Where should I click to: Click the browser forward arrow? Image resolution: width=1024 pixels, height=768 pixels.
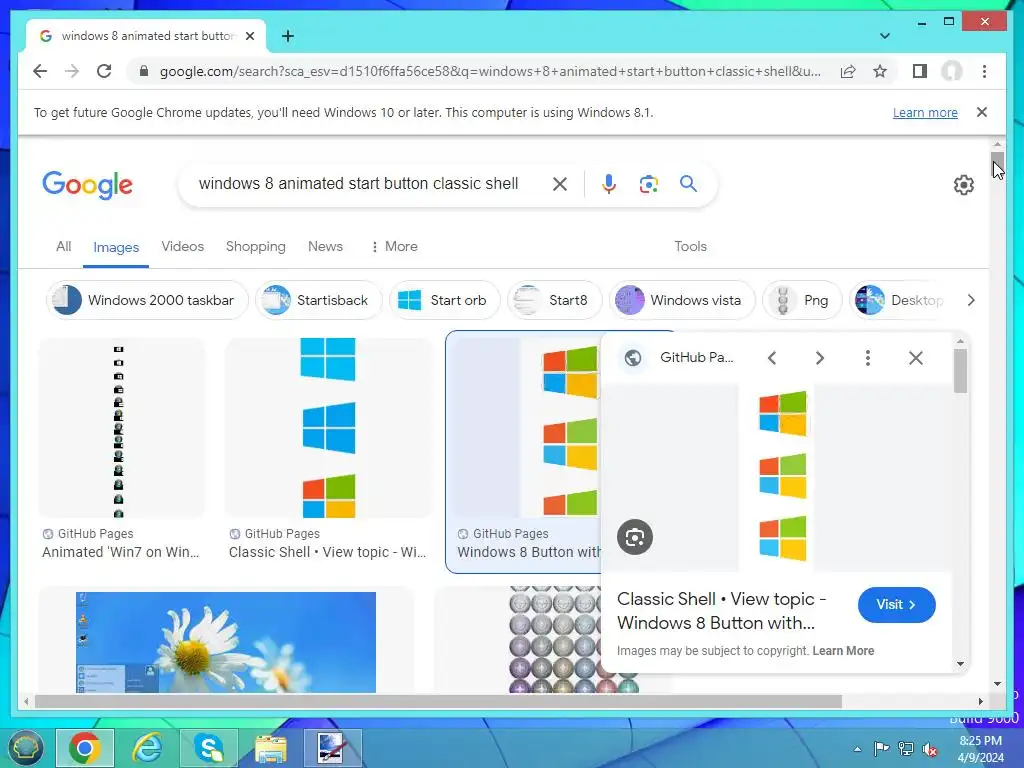click(x=72, y=71)
